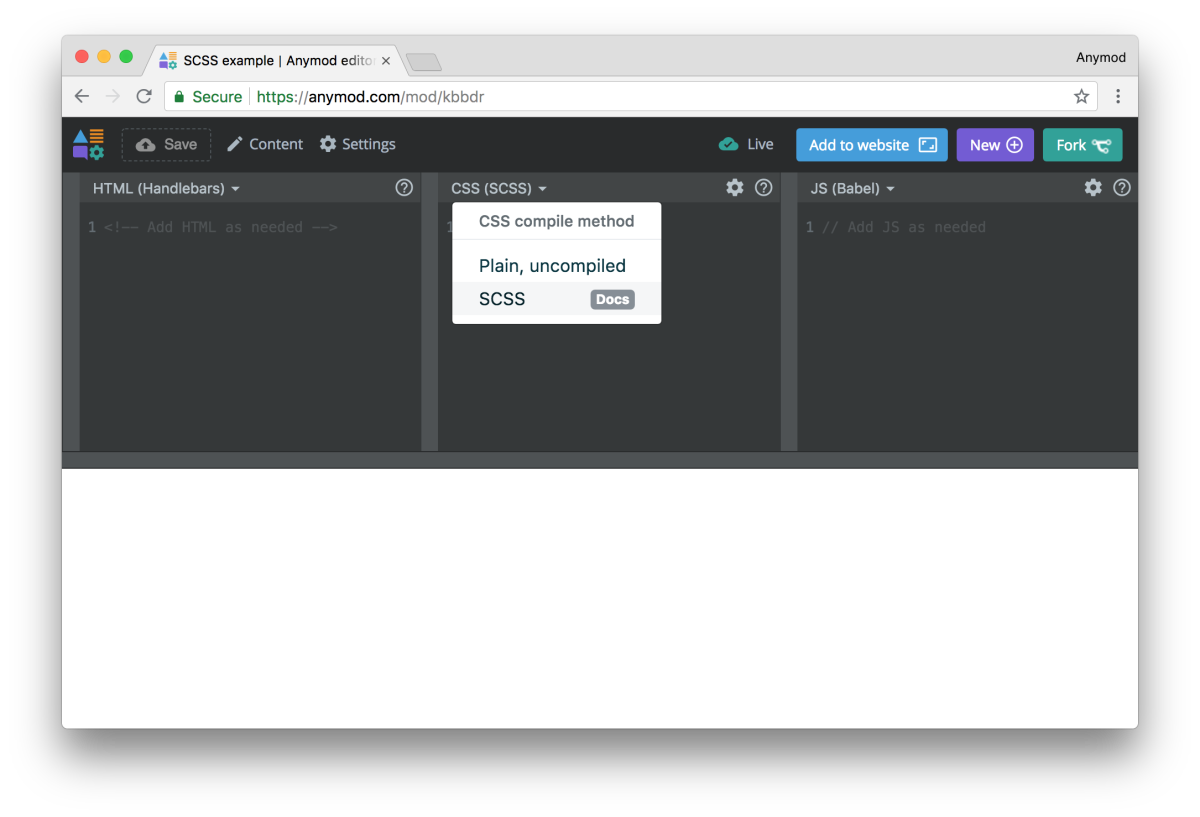Select the SCSS example browser tab
1200x817 pixels.
coord(276,60)
